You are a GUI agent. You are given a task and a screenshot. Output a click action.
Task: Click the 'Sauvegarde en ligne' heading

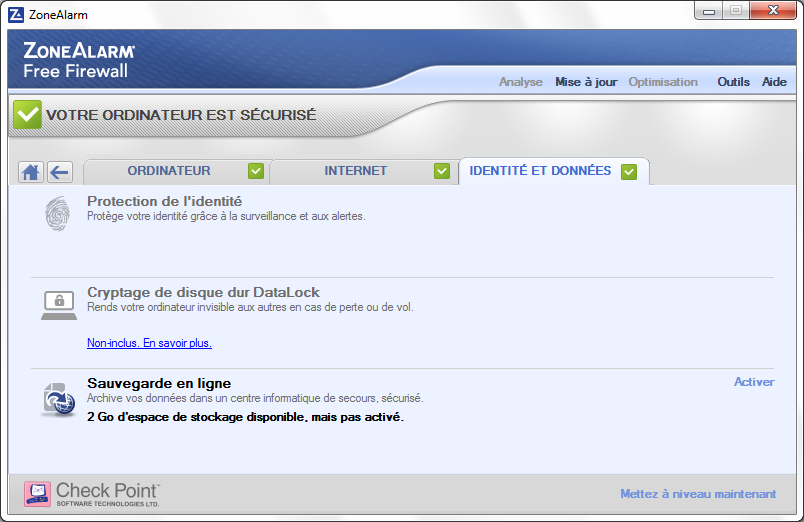point(159,384)
